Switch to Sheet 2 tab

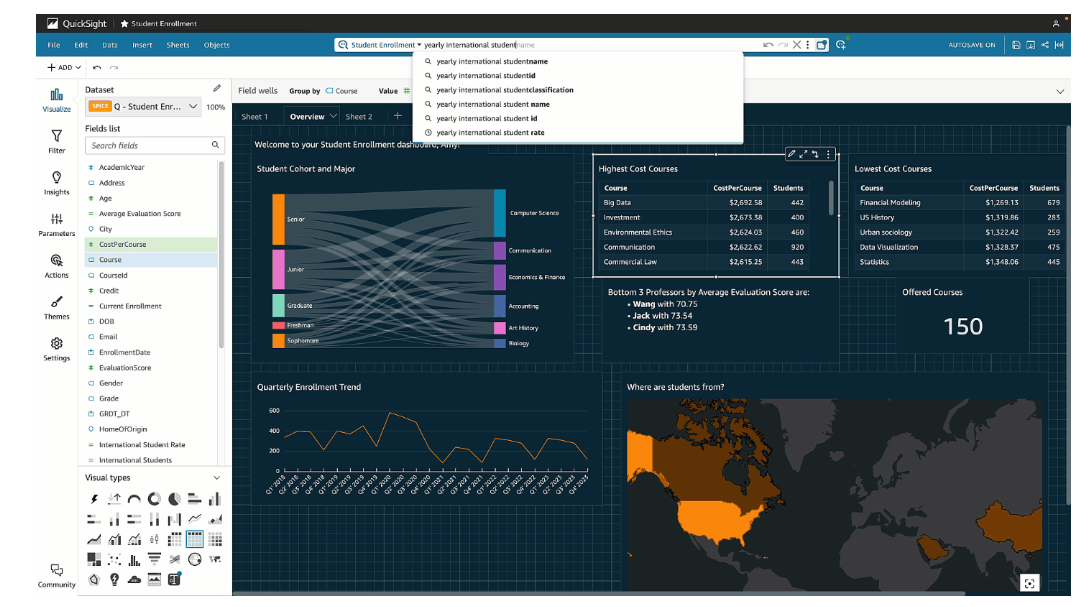pos(359,116)
